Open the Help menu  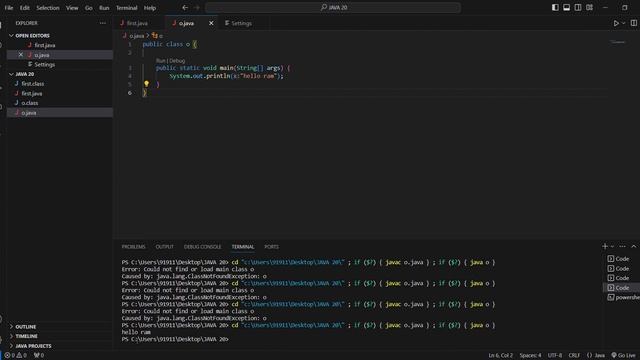(150, 8)
